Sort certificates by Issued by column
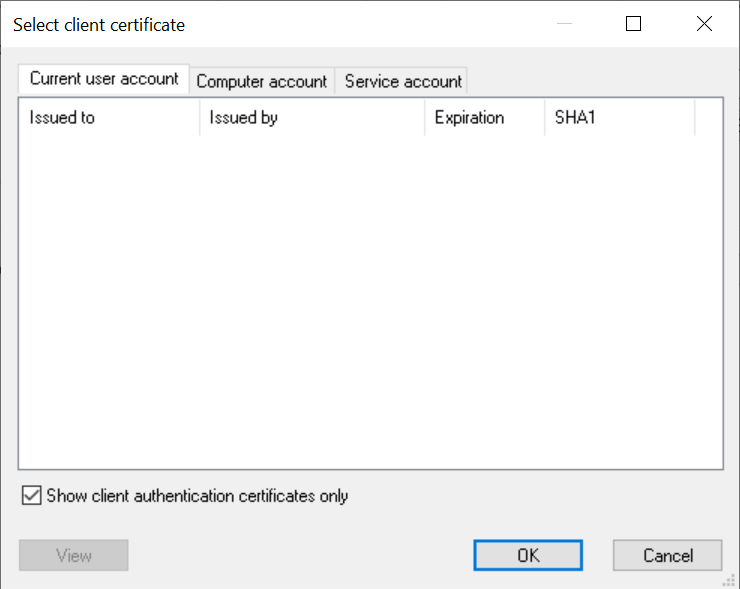Image resolution: width=740 pixels, height=589 pixels. [311, 117]
